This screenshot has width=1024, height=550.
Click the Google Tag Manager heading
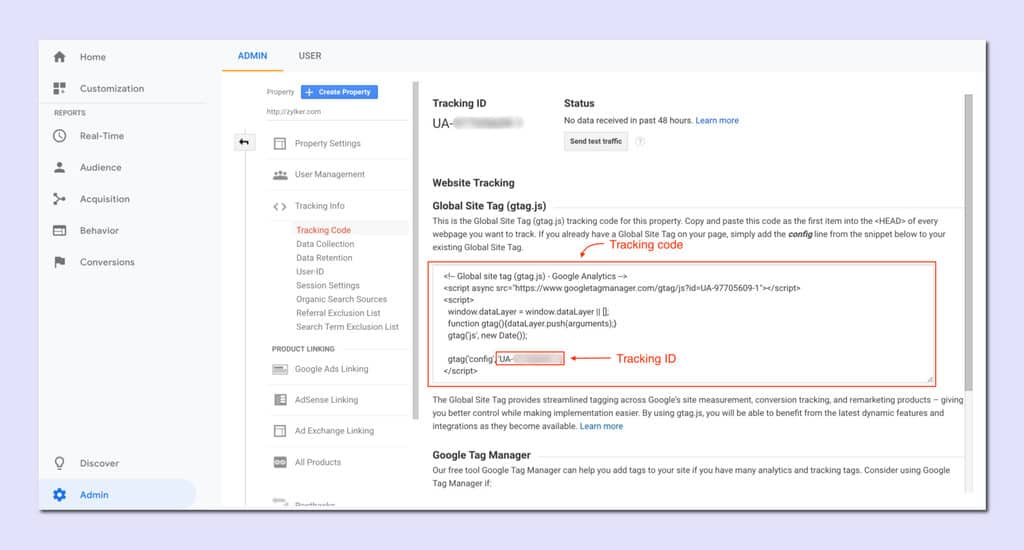pos(481,455)
